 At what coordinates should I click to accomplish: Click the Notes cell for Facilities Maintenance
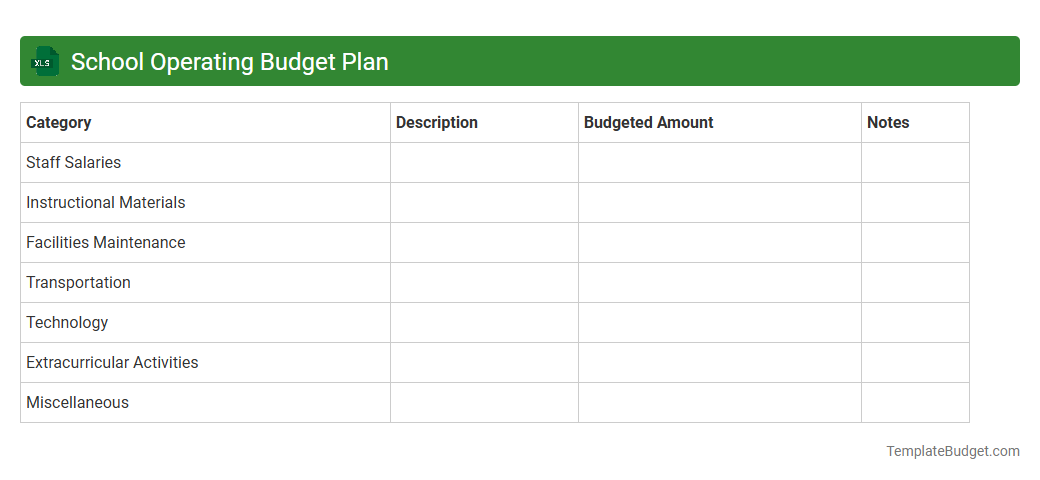(915, 243)
